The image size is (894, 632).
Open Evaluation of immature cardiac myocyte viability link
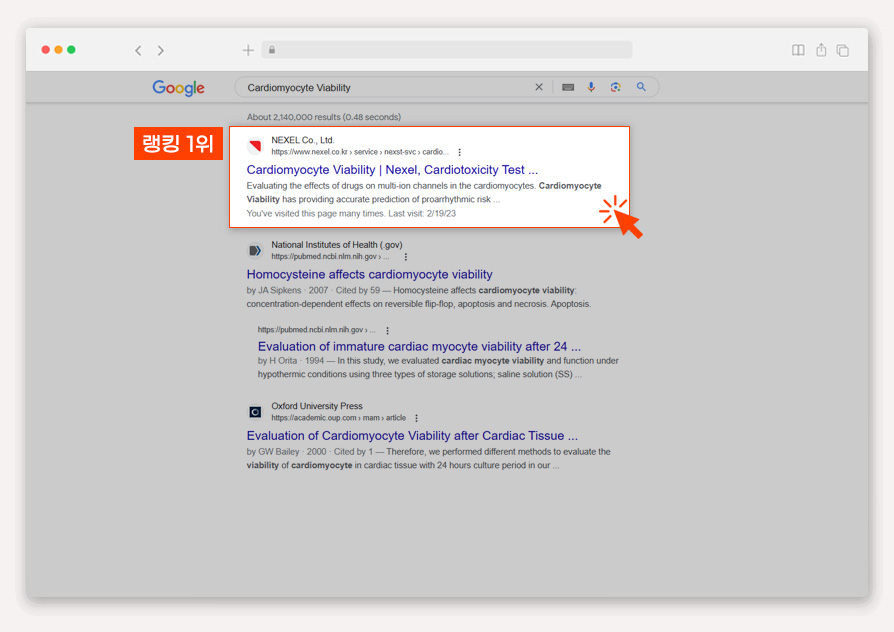click(x=420, y=347)
